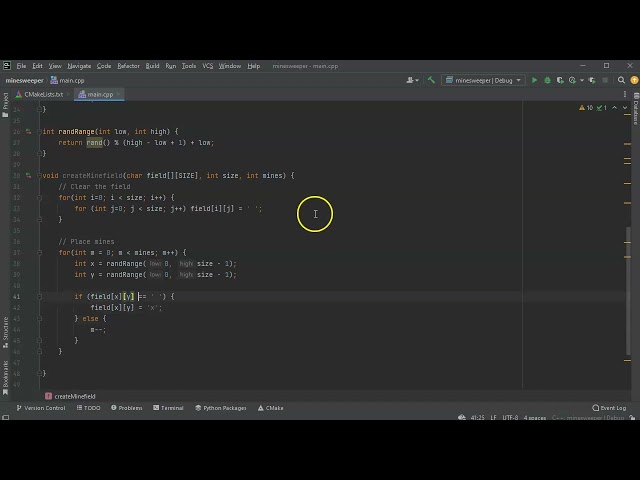
Task: Collapse the if block fold marker at line 41
Action: click(40, 297)
